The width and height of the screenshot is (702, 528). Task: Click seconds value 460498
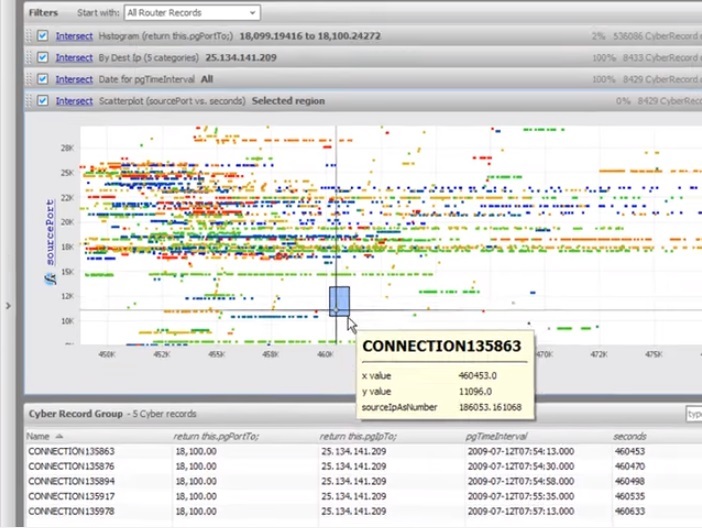[630, 481]
